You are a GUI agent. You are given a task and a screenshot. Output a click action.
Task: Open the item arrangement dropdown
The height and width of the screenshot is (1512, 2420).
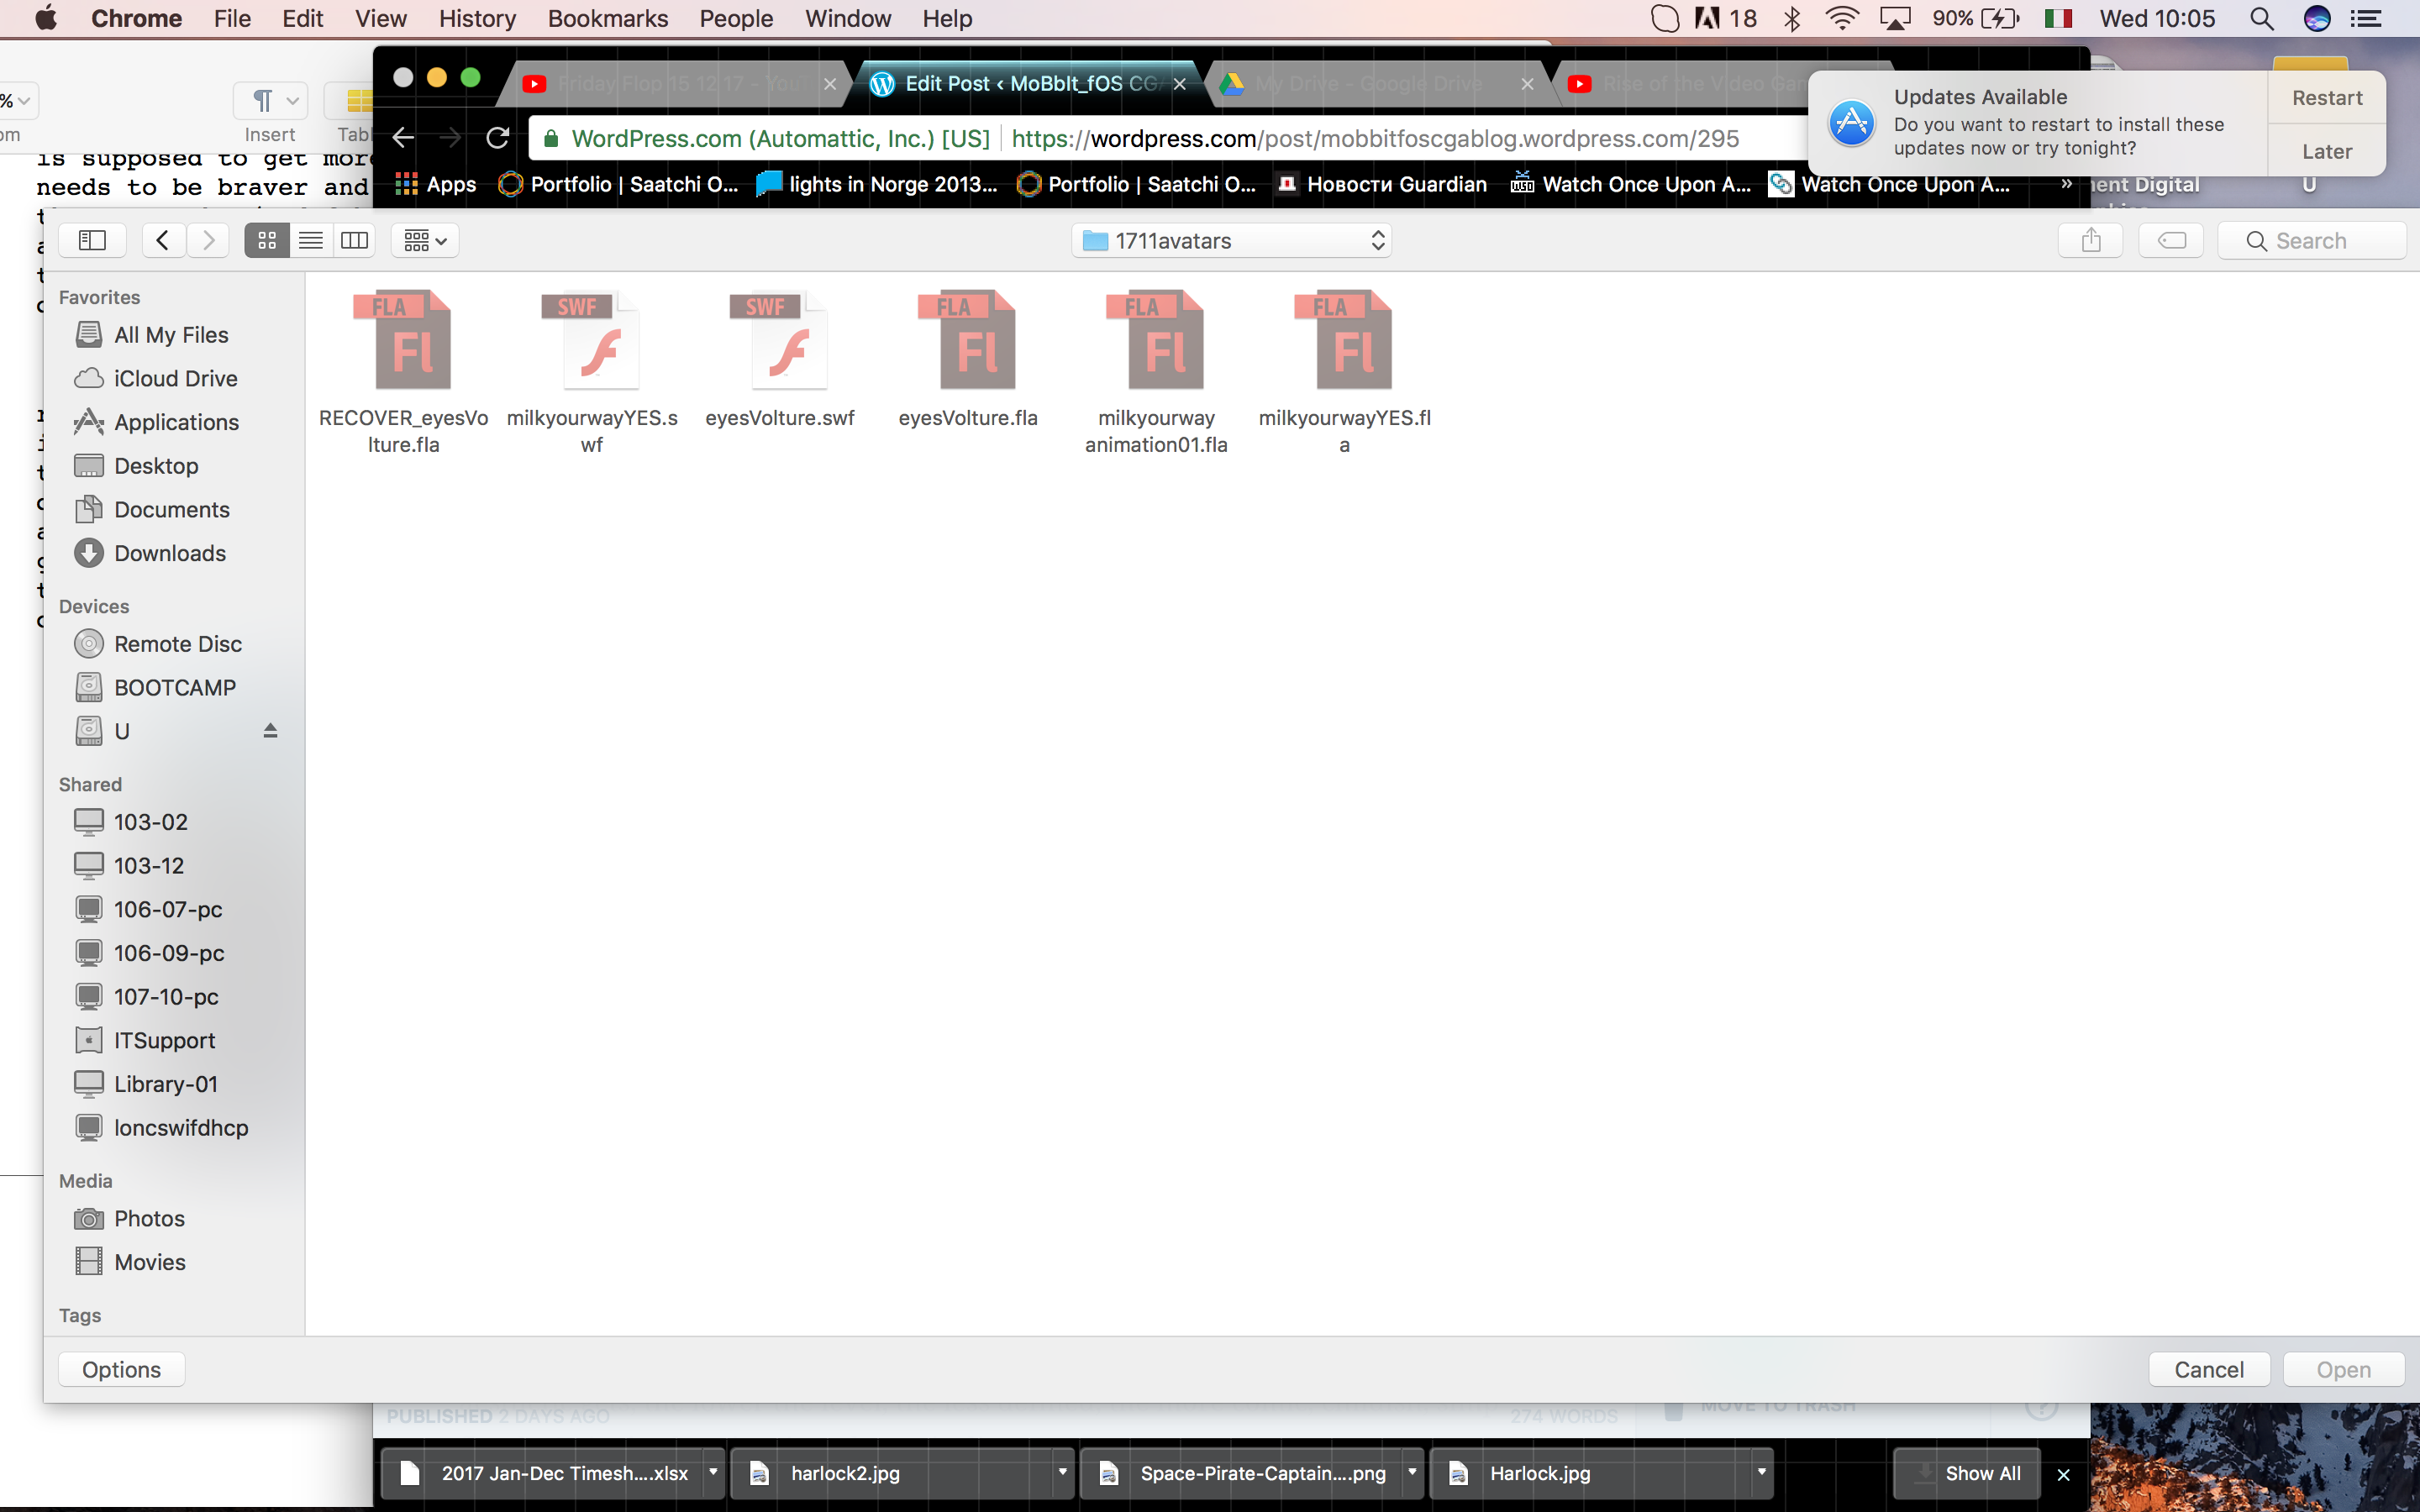(425, 240)
